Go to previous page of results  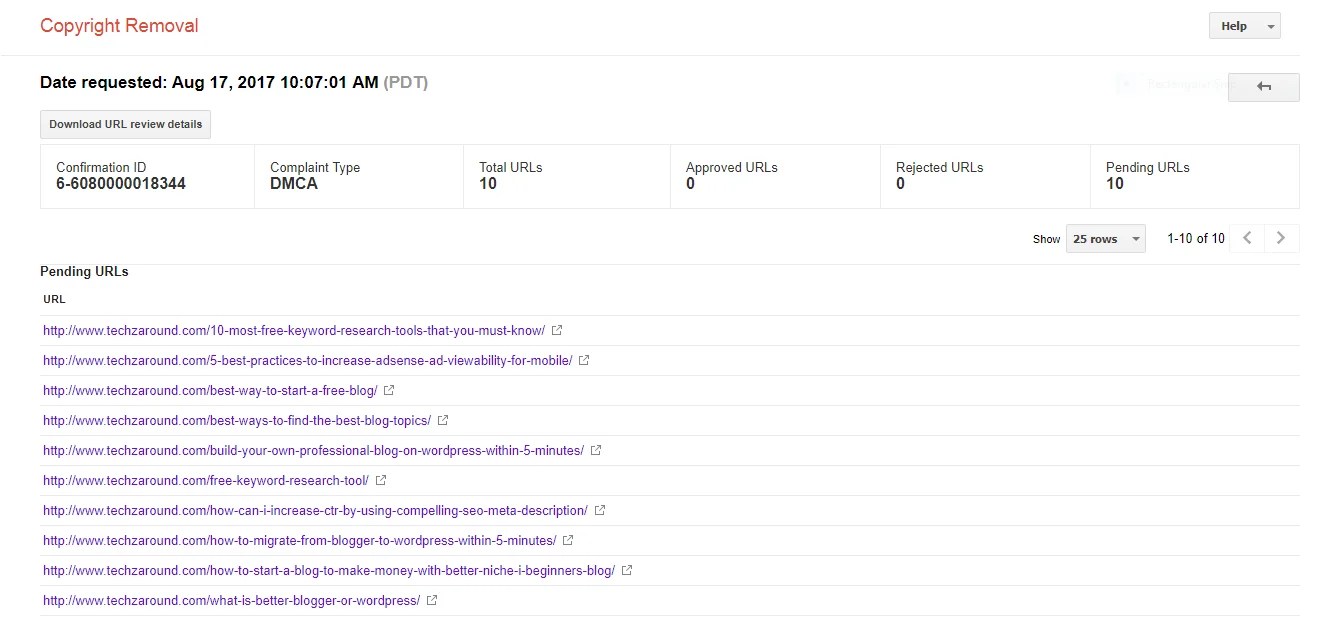pos(1247,238)
